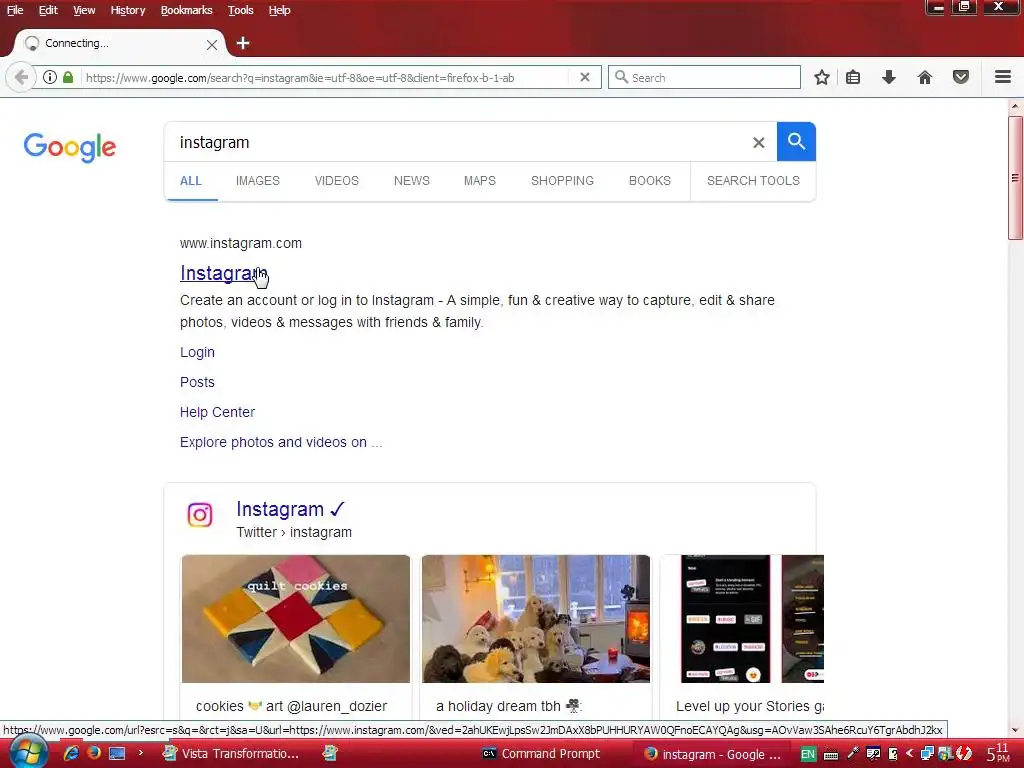This screenshot has height=768, width=1024.
Task: Go to the home page icon
Action: coord(925,77)
